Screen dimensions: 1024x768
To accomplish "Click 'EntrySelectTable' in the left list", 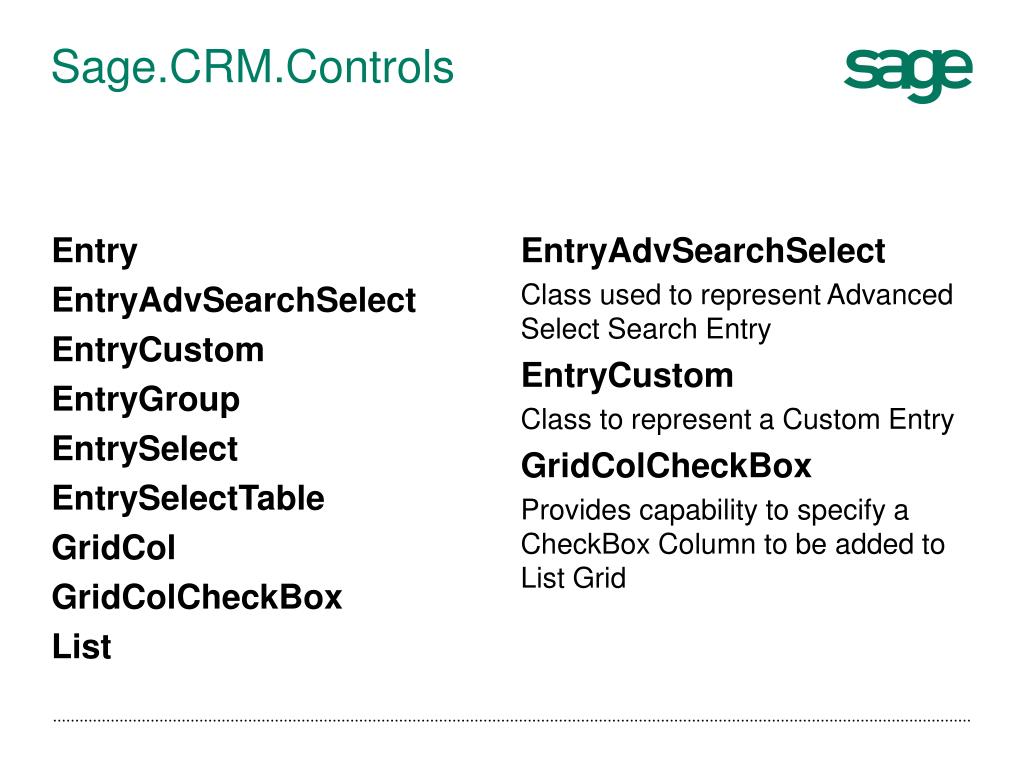I will point(188,499).
